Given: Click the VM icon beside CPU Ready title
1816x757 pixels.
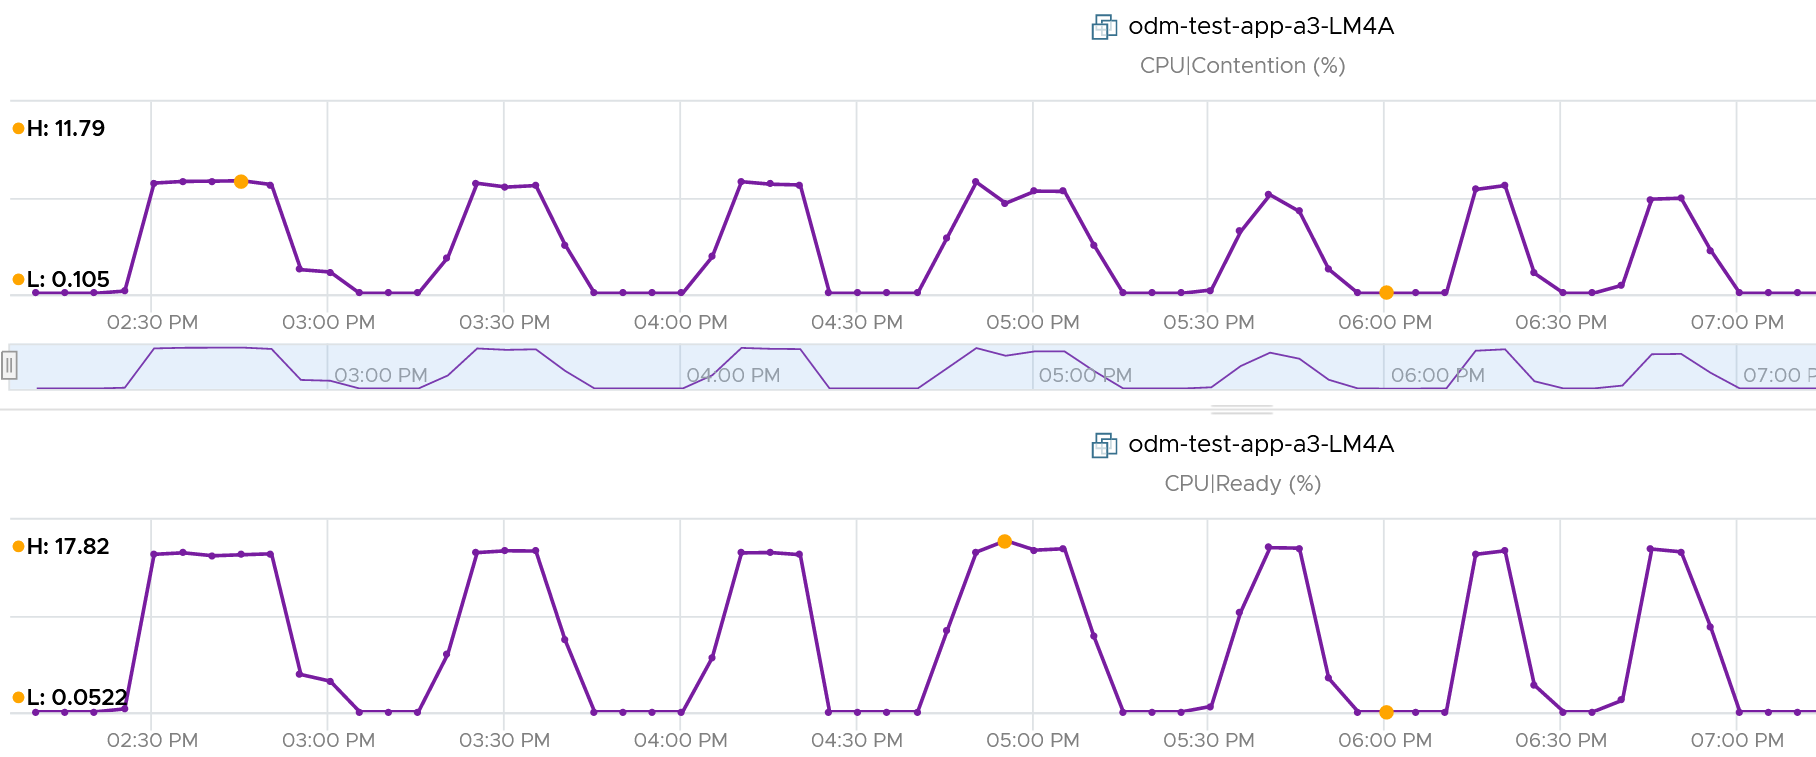Looking at the screenshot, I should [x=1104, y=445].
